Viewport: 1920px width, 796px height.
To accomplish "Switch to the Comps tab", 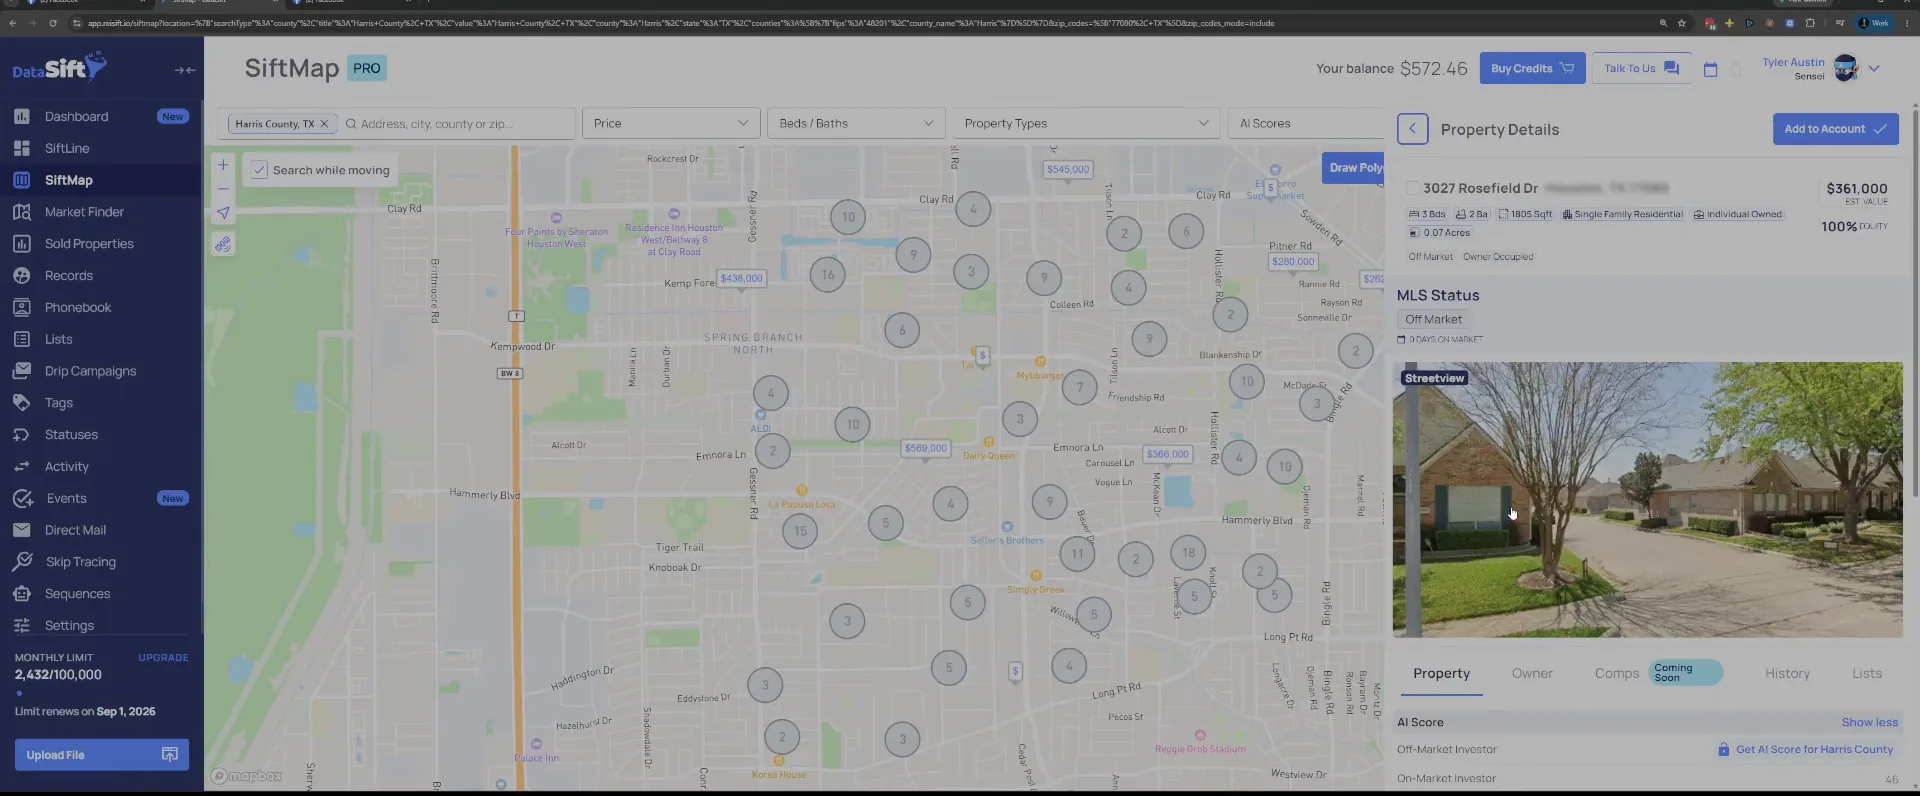I will (x=1616, y=674).
